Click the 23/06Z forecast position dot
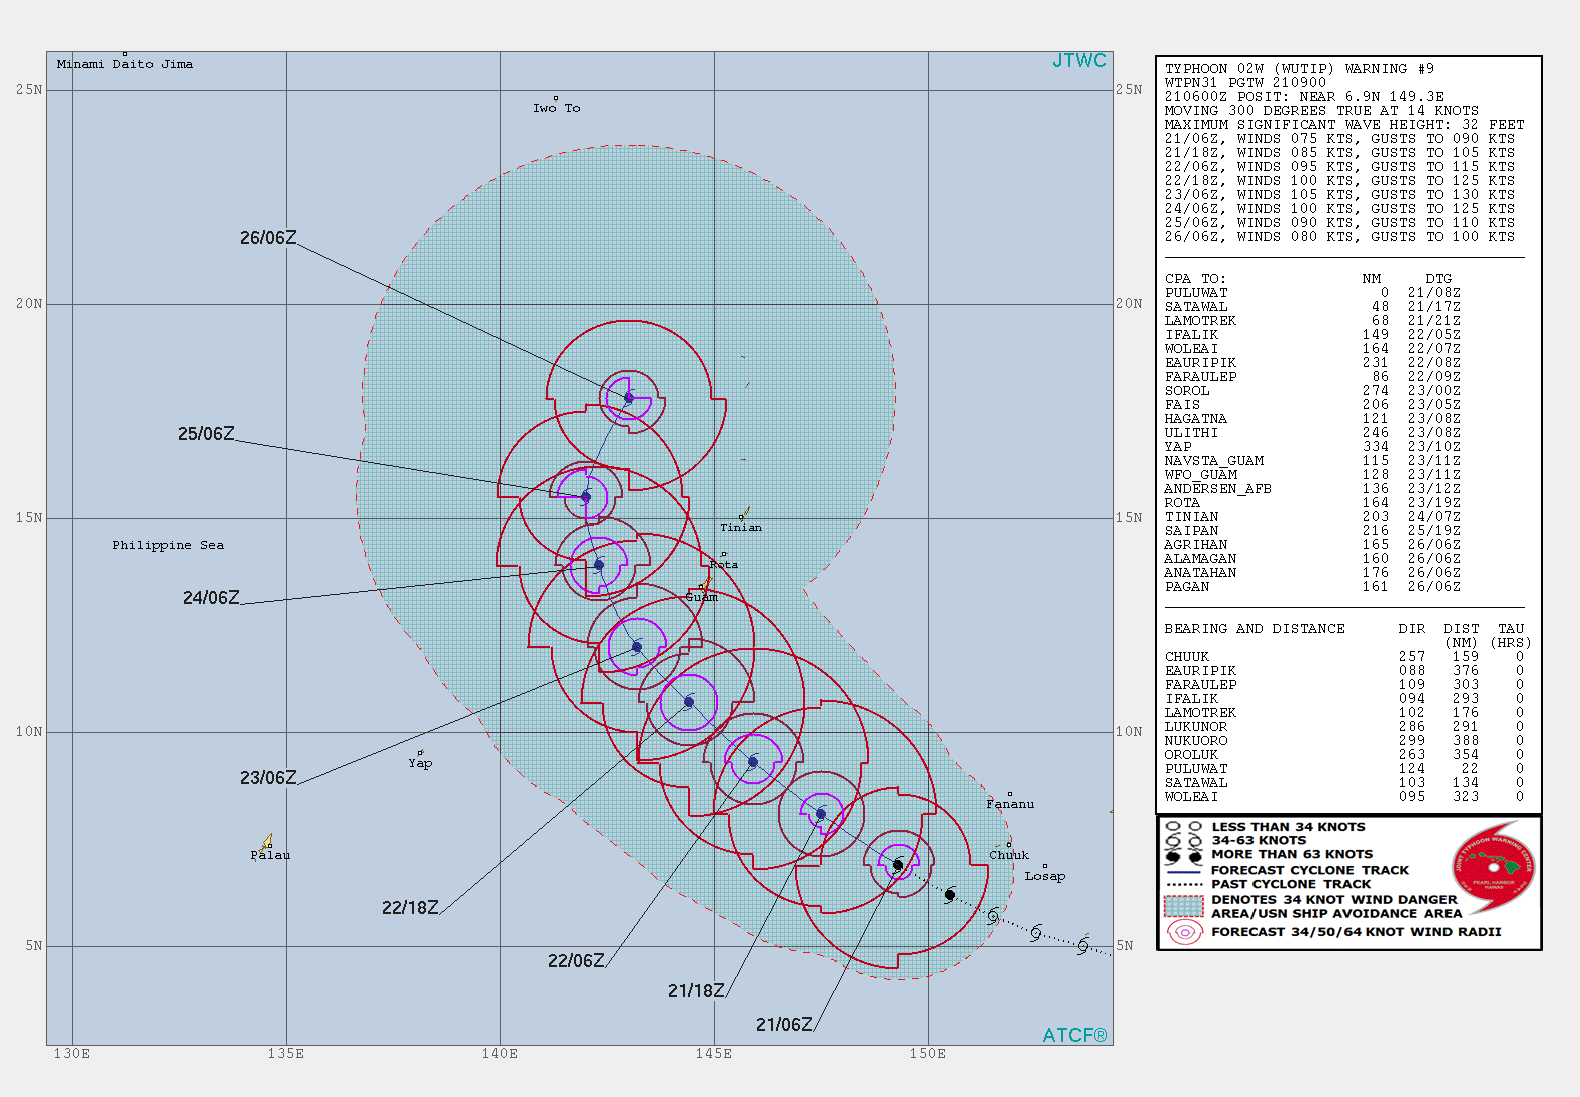Screen dimensions: 1580x1097 coord(637,647)
